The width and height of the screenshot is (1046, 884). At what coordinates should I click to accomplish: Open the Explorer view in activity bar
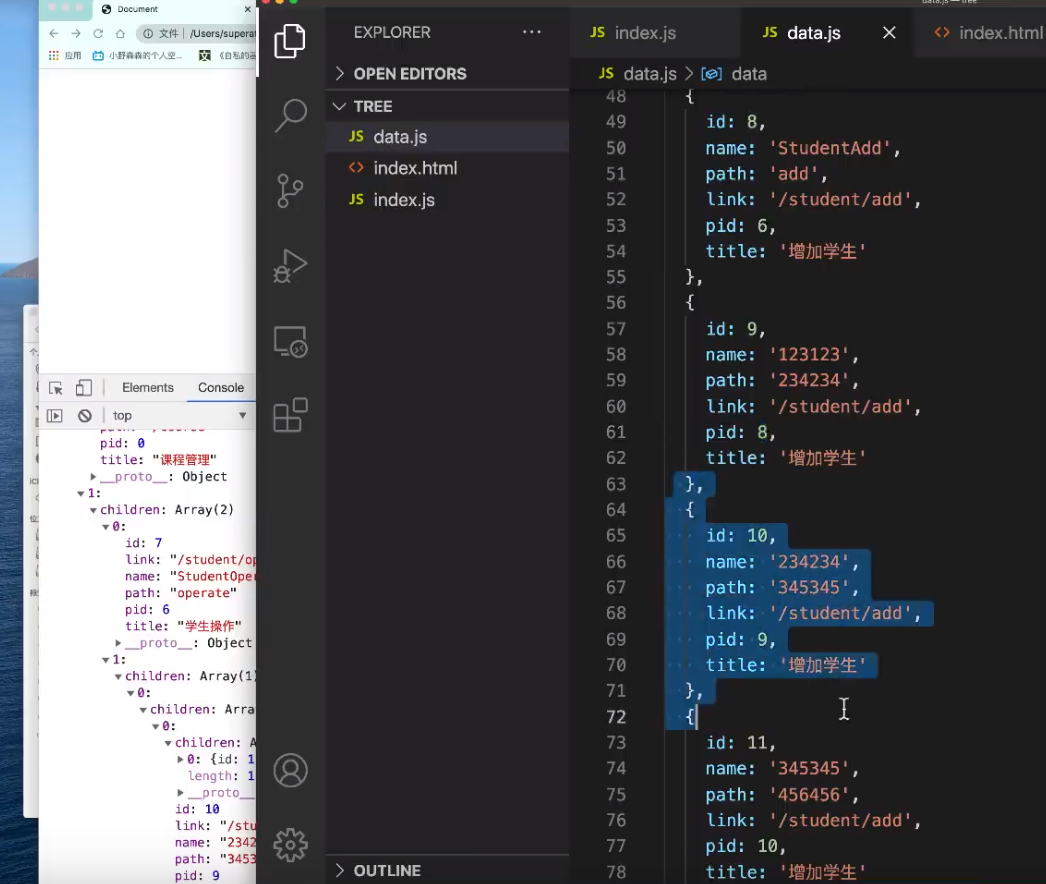290,41
